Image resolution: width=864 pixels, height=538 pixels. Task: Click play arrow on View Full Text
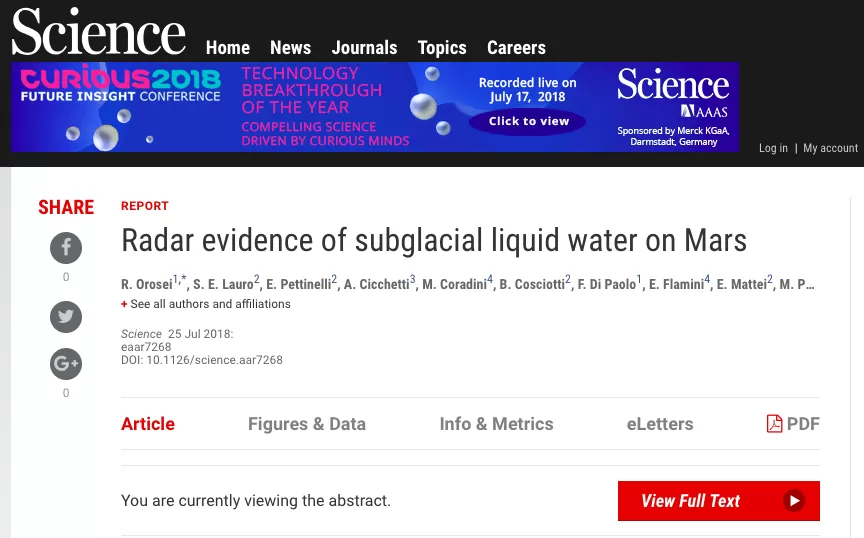click(794, 501)
